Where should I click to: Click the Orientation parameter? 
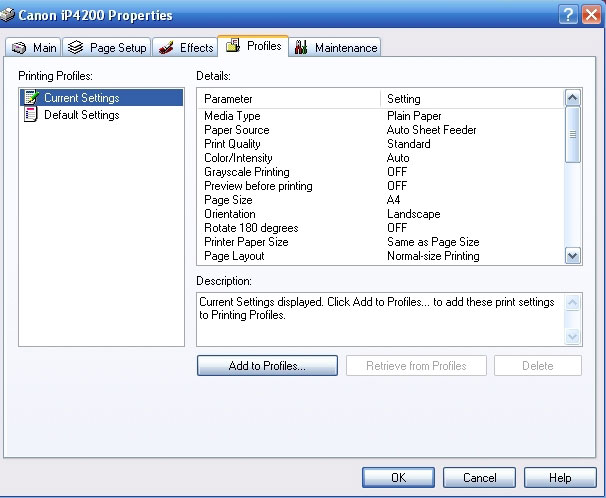click(230, 214)
